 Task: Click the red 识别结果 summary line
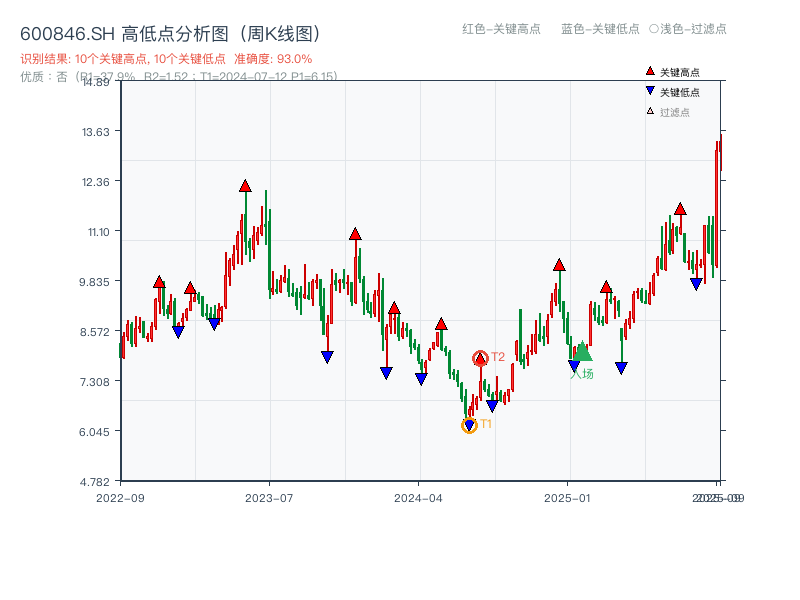click(x=166, y=59)
